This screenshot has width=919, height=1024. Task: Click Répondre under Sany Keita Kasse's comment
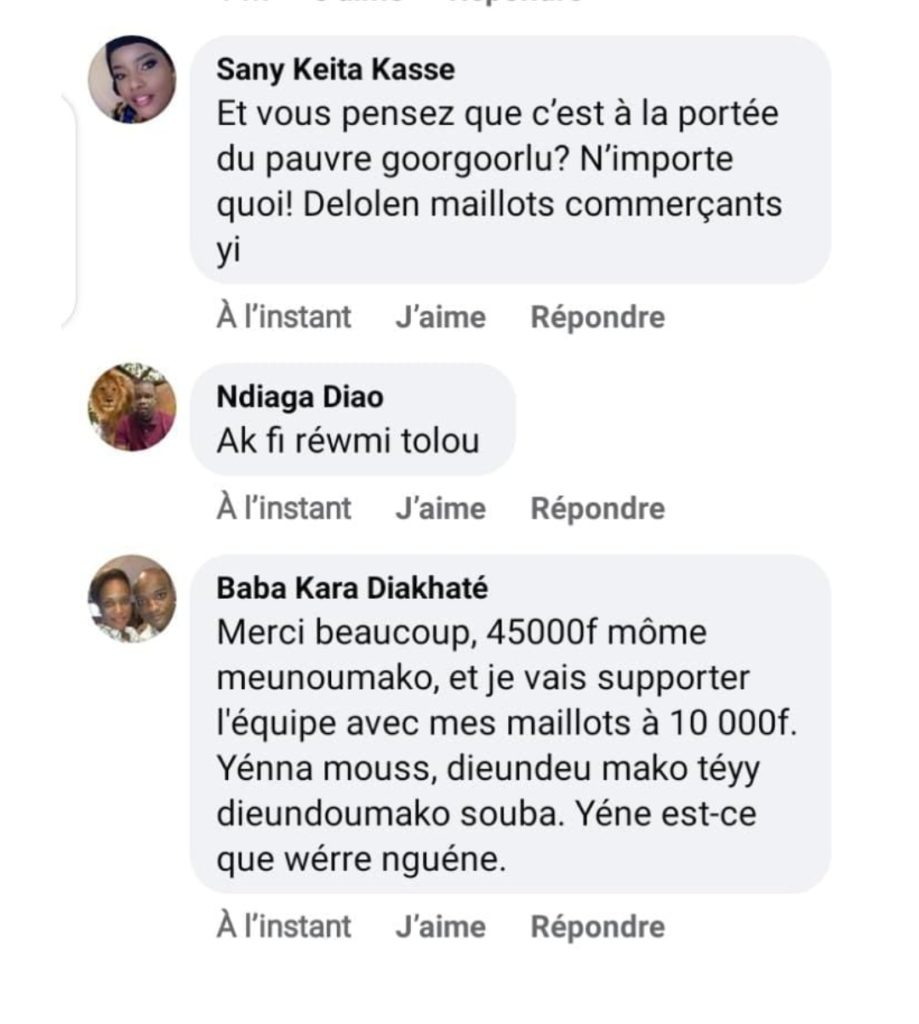click(x=597, y=318)
